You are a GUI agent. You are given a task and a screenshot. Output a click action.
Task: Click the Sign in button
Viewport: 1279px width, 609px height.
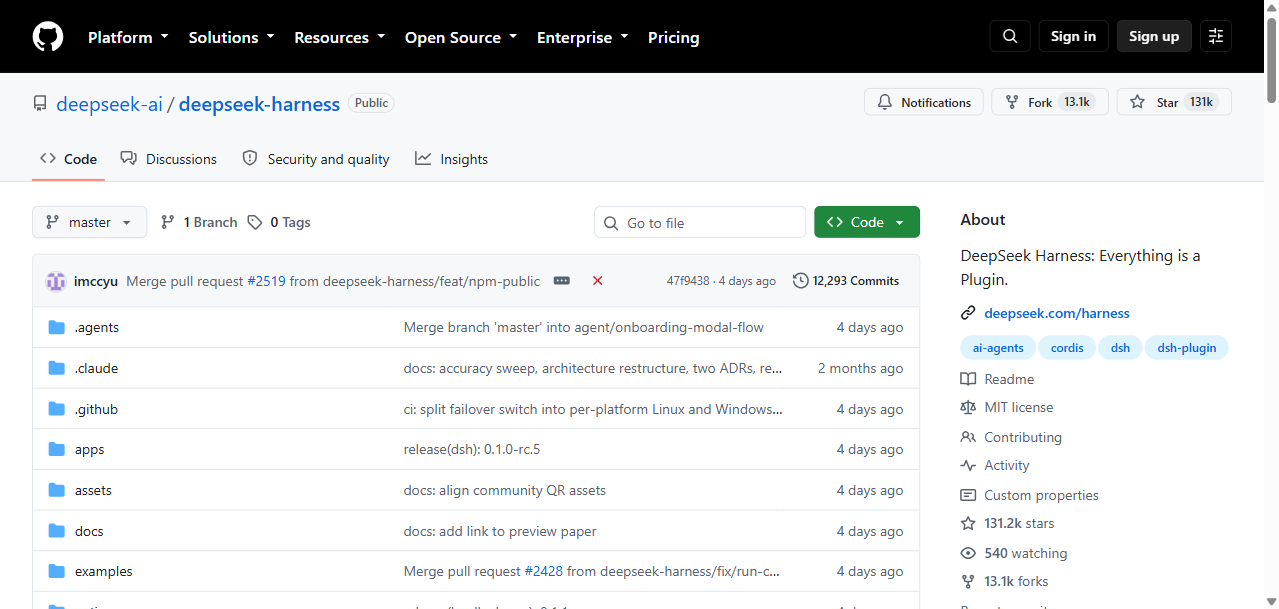(x=1073, y=36)
